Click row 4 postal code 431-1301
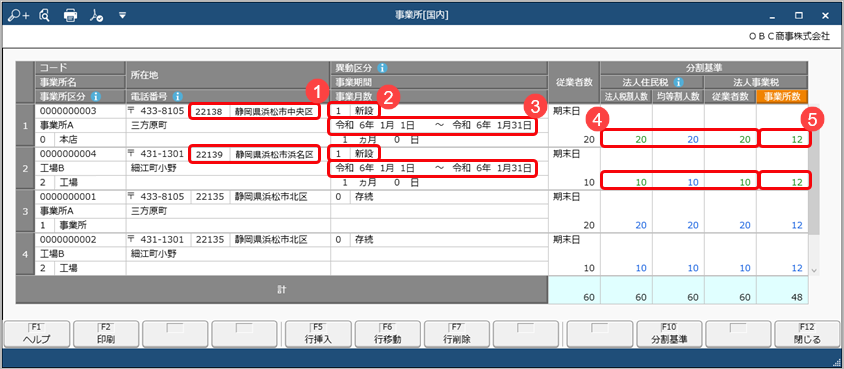This screenshot has height=369, width=844. pyautogui.click(x=159, y=239)
